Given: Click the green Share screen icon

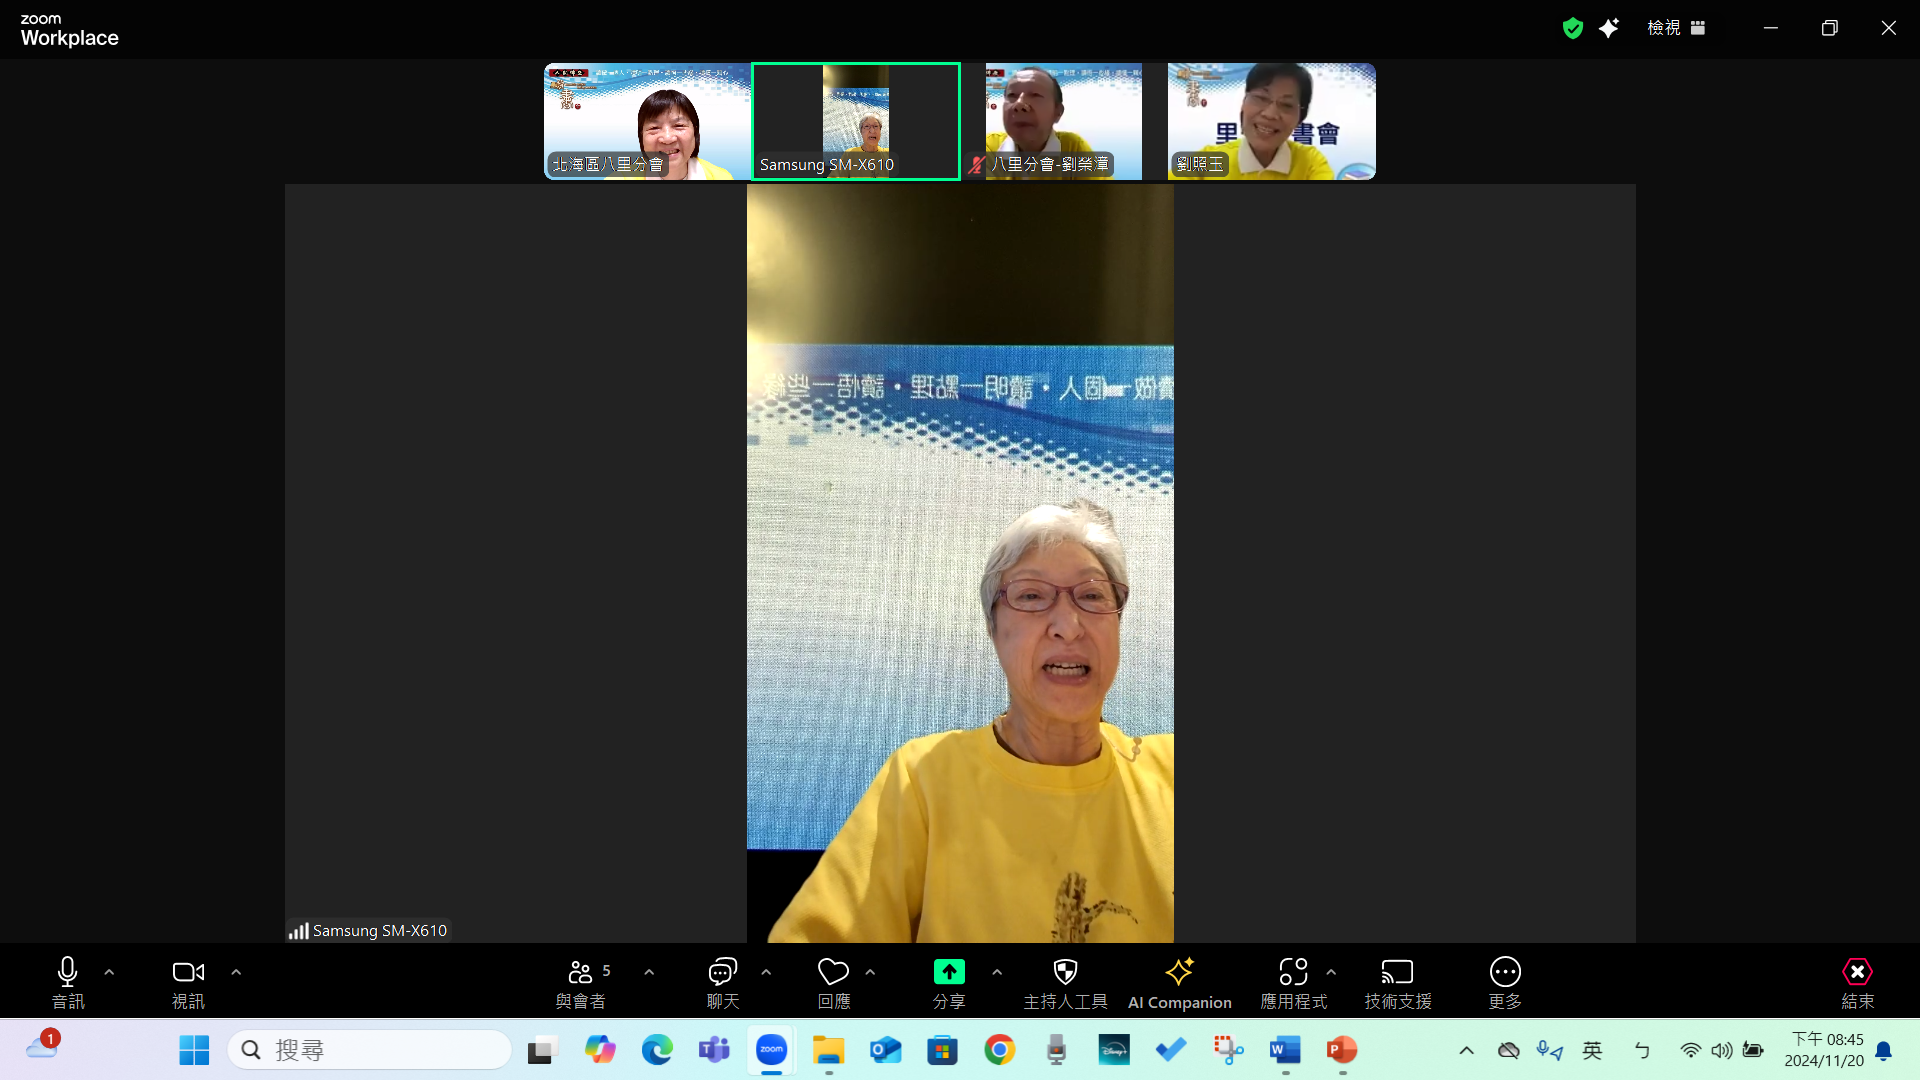Looking at the screenshot, I should 948,972.
